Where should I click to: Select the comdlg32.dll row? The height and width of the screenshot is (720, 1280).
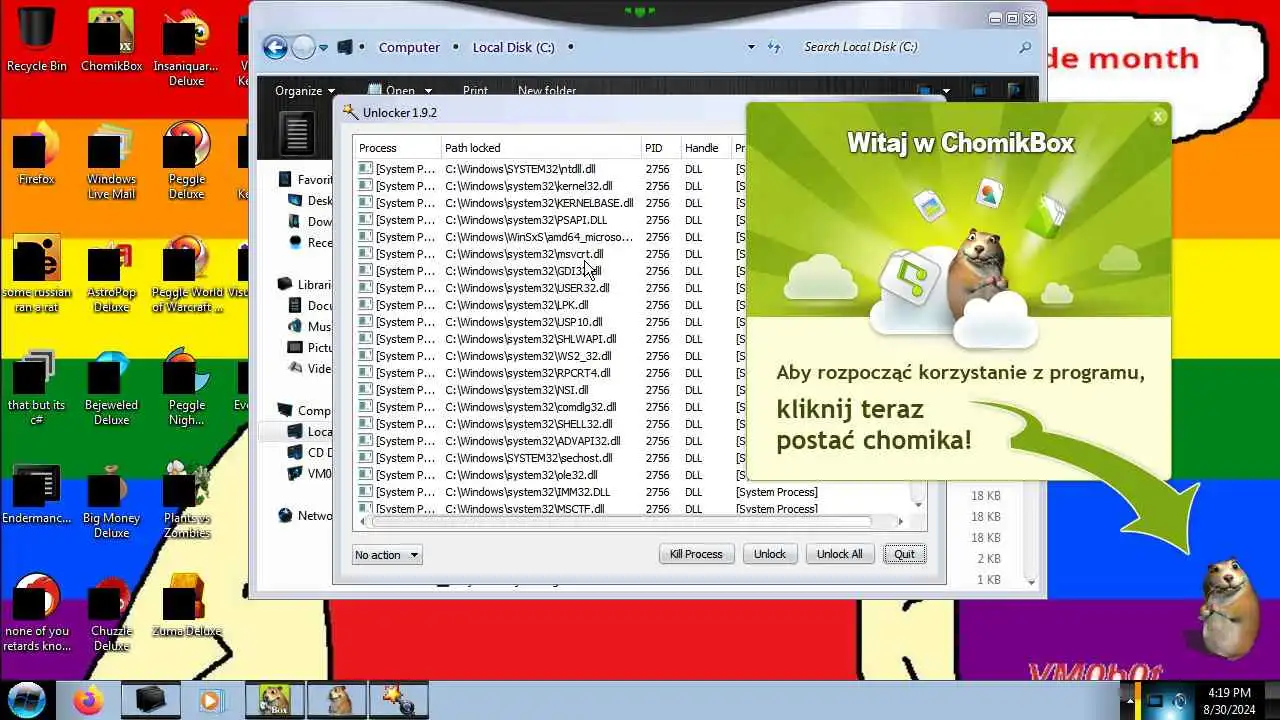(548, 407)
